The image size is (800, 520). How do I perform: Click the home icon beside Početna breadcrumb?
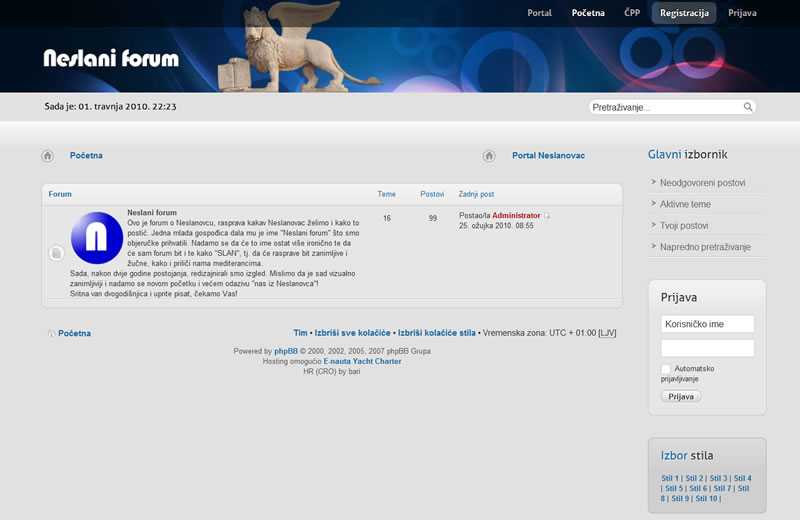click(47, 156)
